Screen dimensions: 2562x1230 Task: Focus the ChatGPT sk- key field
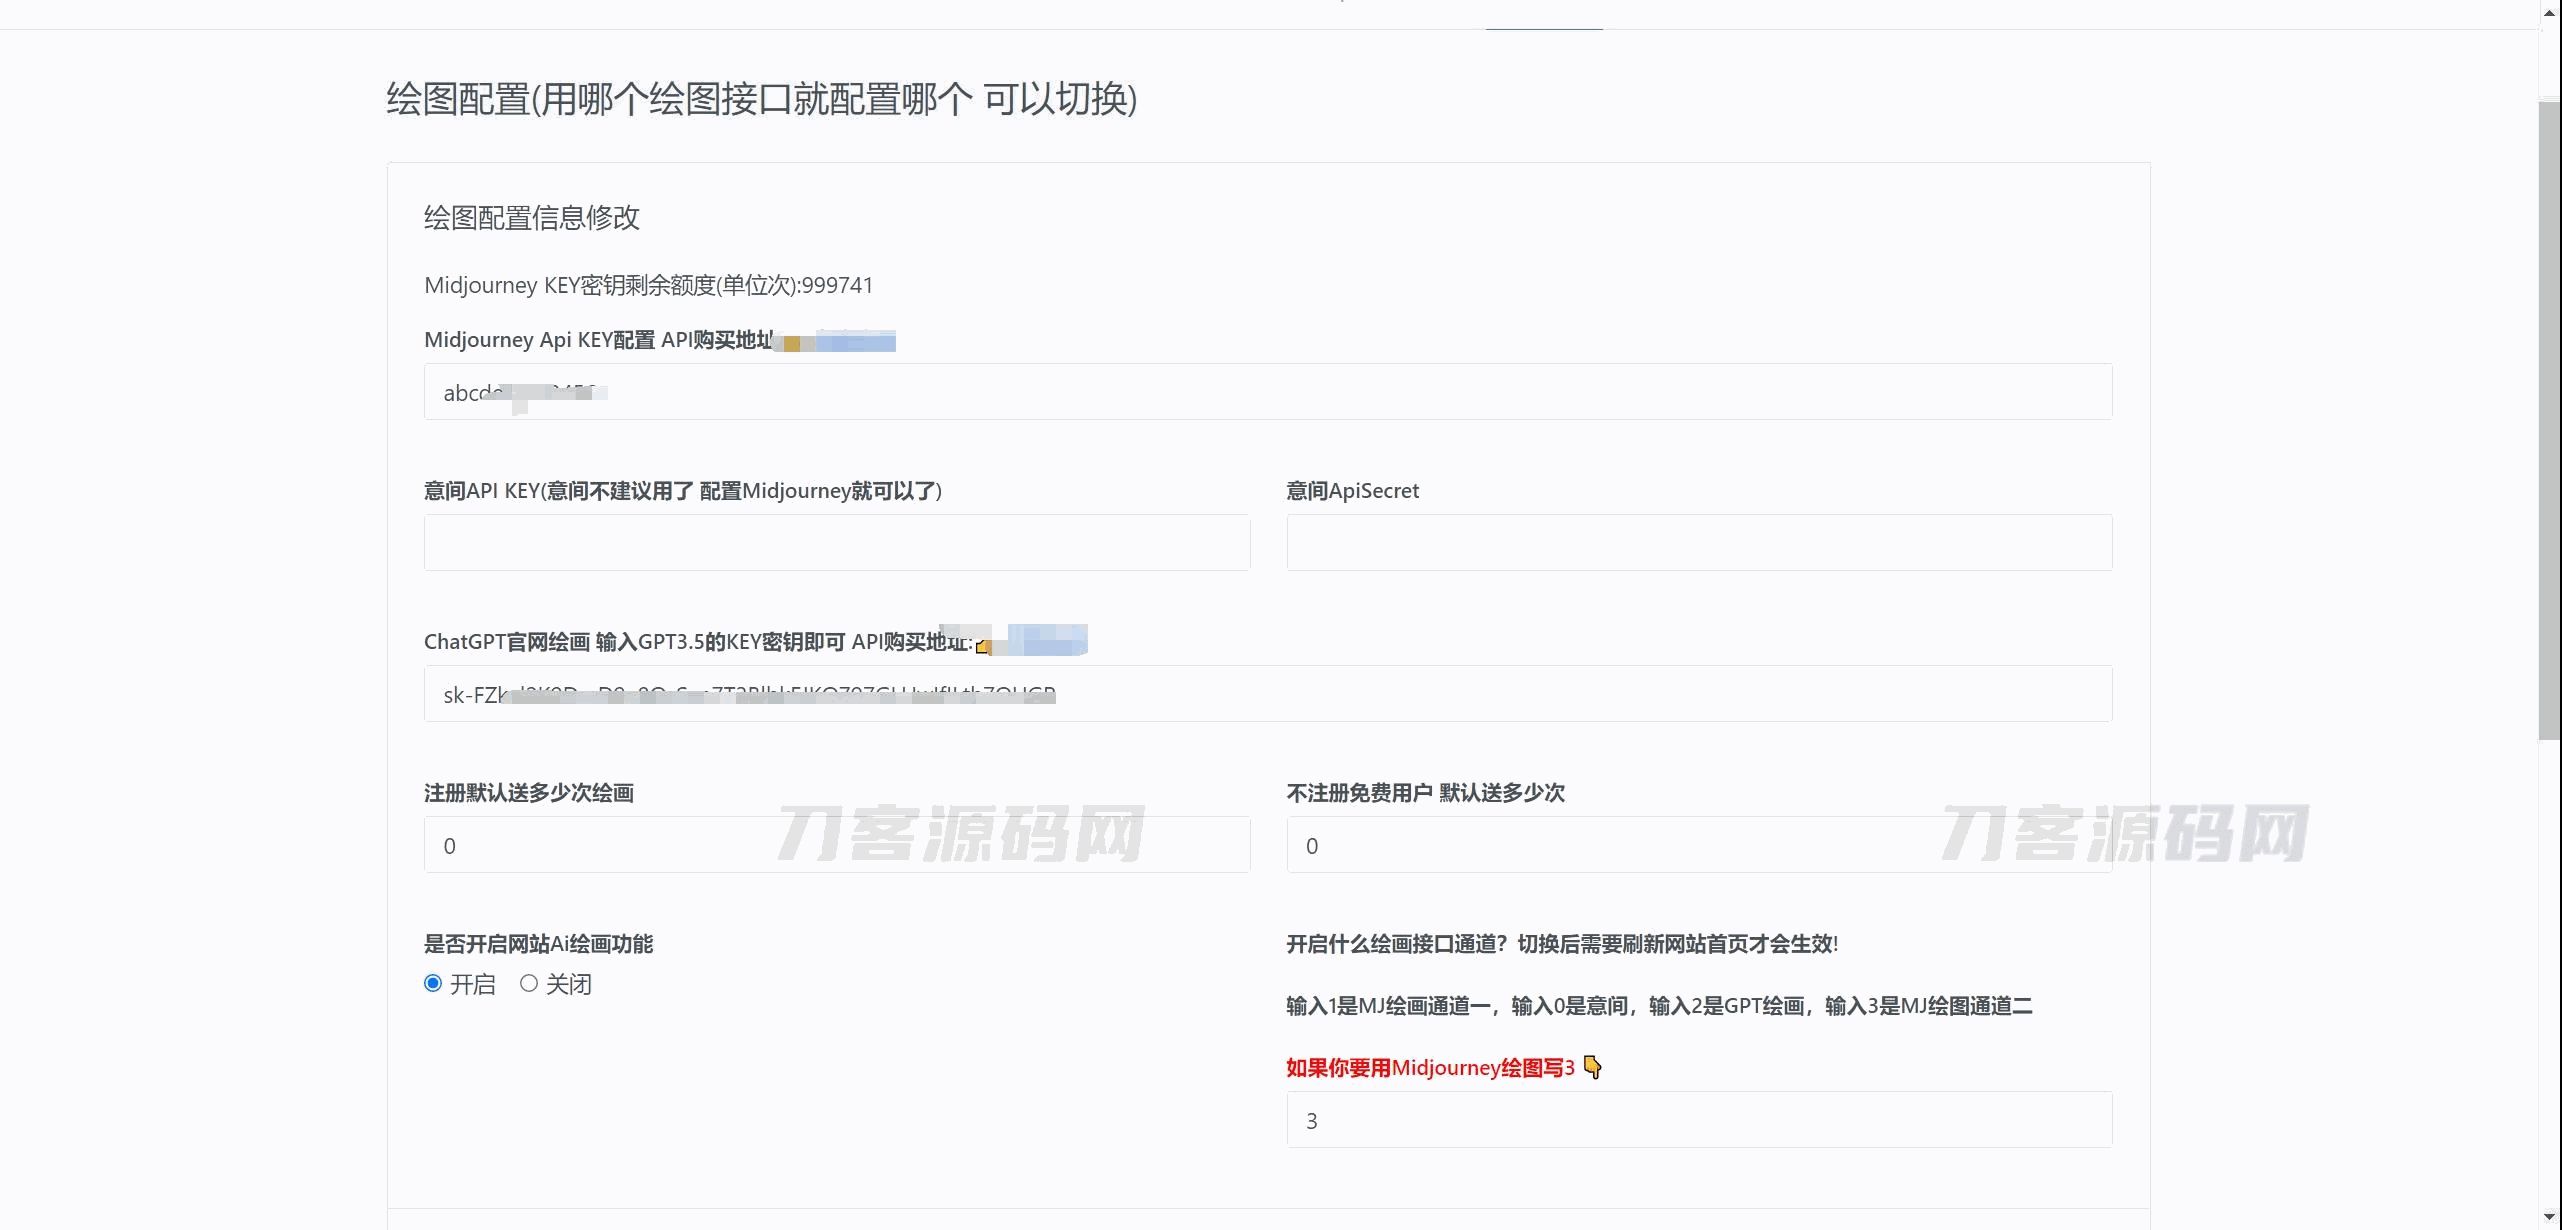click(x=1267, y=694)
